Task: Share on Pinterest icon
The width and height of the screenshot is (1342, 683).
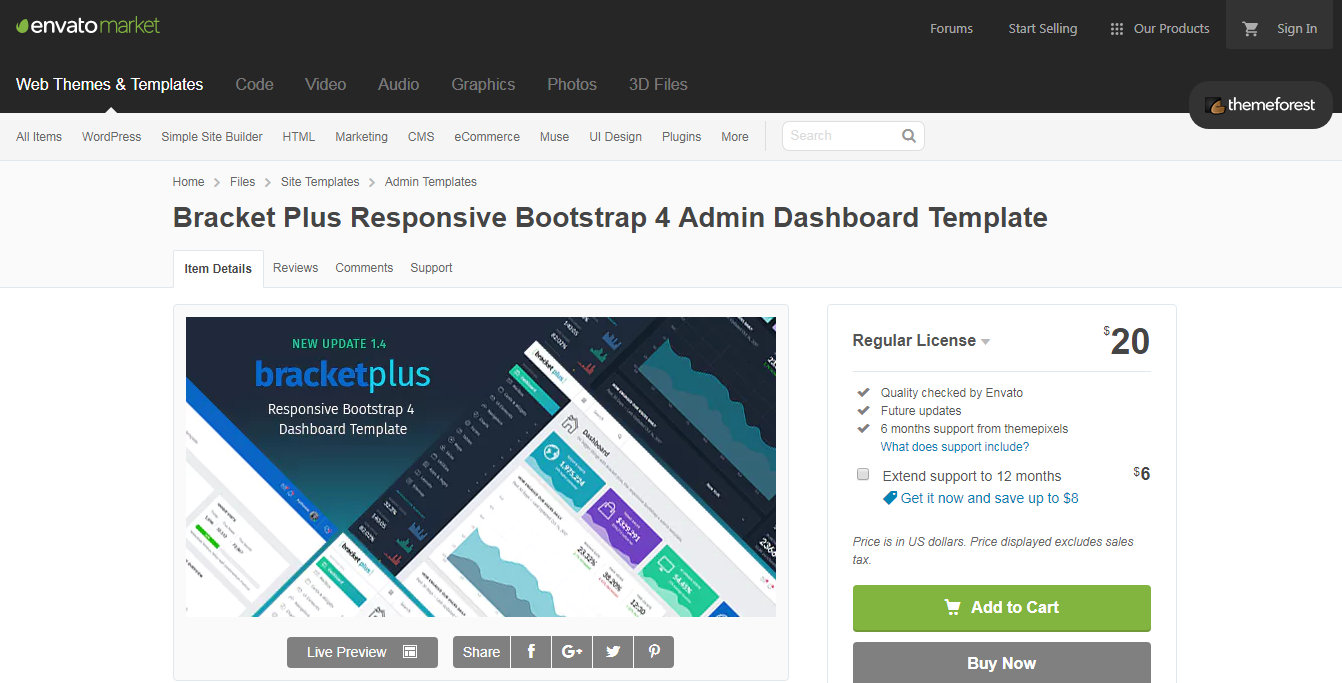Action: coord(654,652)
